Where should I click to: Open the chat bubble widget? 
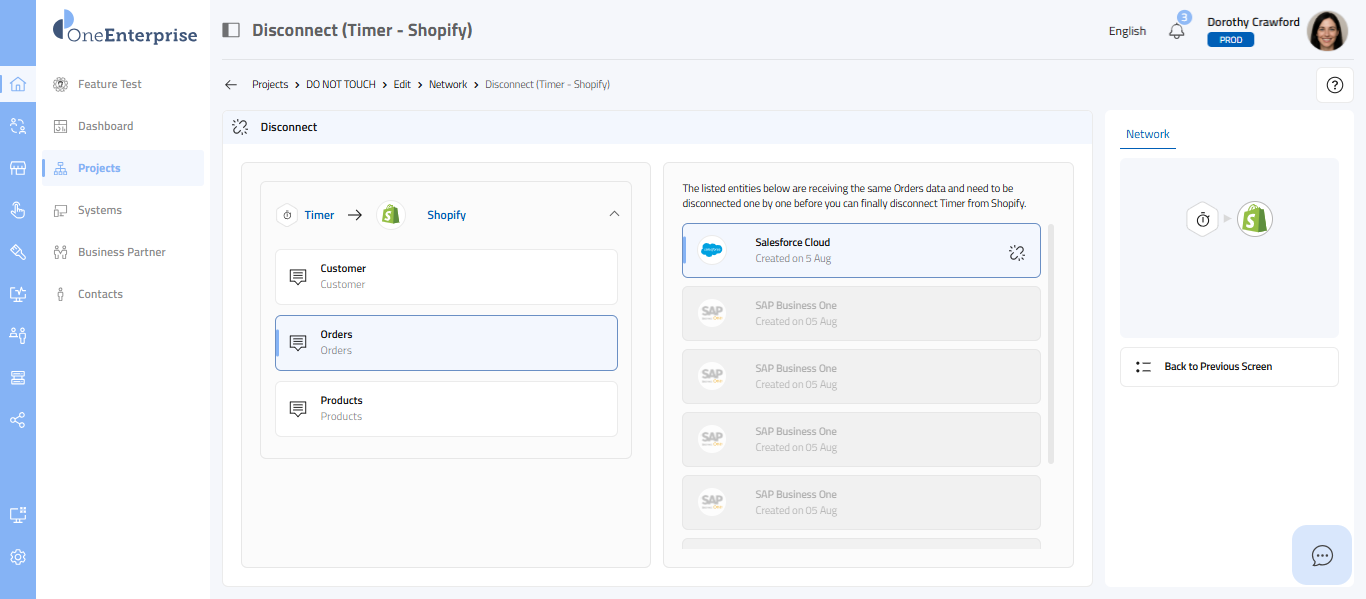(1322, 555)
